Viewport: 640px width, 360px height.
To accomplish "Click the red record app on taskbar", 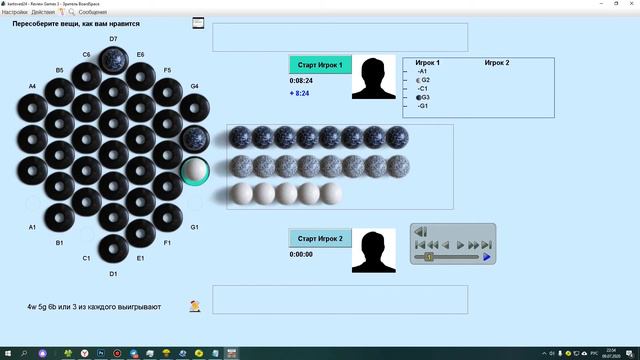I will point(117,353).
